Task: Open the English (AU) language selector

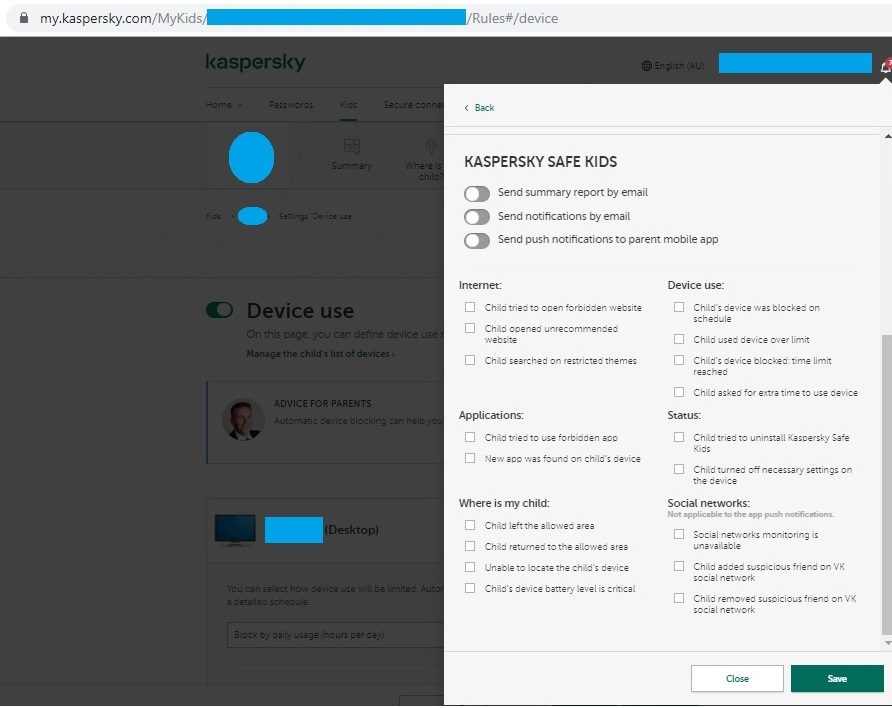Action: click(673, 66)
